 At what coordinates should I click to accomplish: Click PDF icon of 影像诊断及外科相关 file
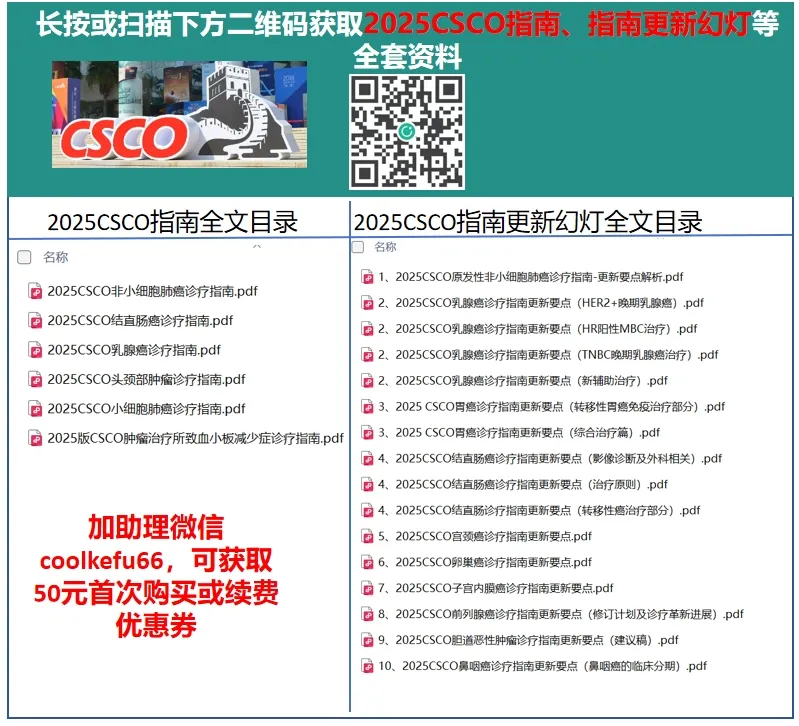367,459
